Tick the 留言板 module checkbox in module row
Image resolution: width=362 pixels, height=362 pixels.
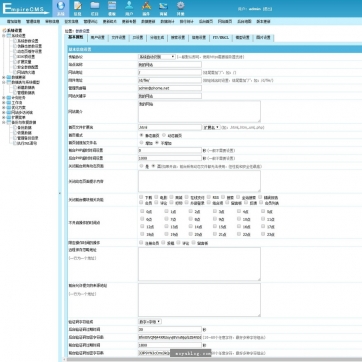pyautogui.click(x=227, y=202)
